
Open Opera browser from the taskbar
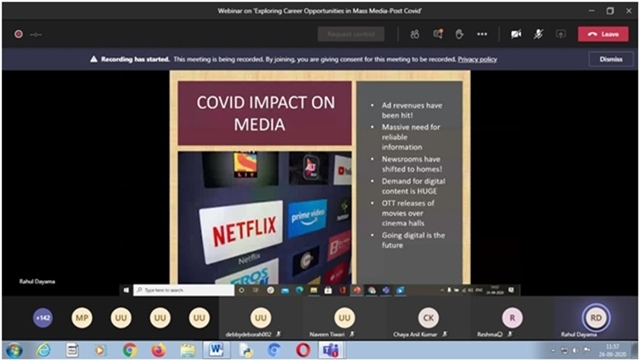coord(303,350)
